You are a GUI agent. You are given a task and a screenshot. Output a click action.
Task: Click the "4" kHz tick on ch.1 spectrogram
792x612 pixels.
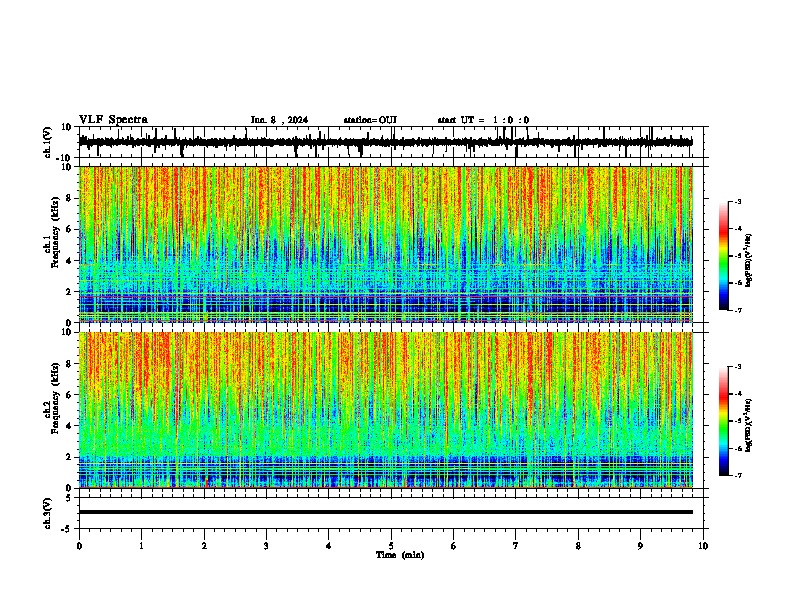pyautogui.click(x=69, y=261)
